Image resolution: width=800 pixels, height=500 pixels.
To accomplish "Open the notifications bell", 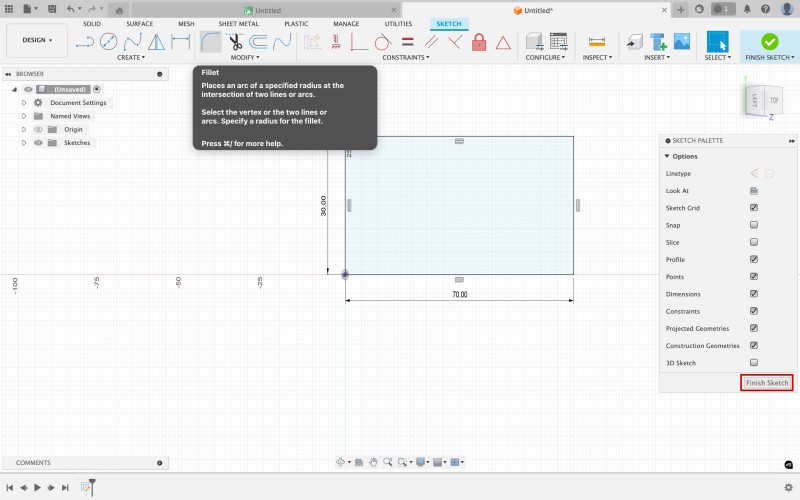I will pyautogui.click(x=747, y=9).
